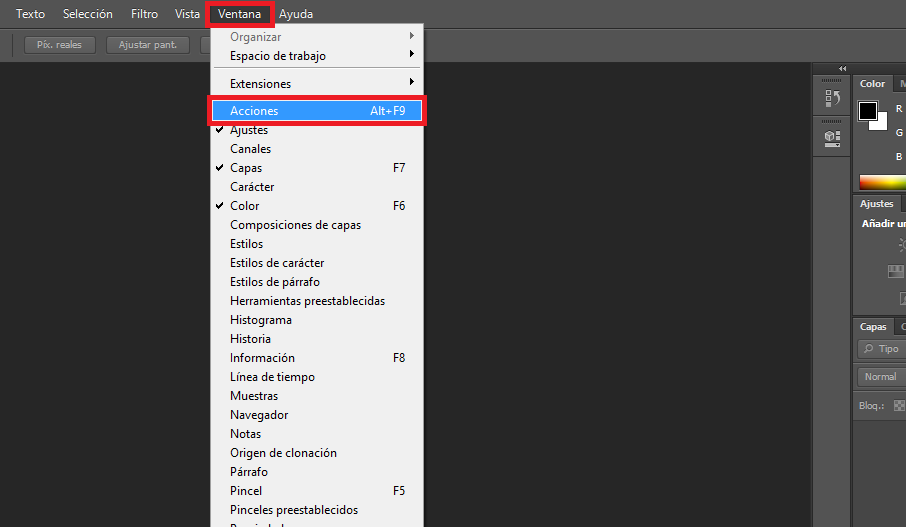Select the Estilos menu entry
Viewport: 906px width, 527px height.
(317, 244)
